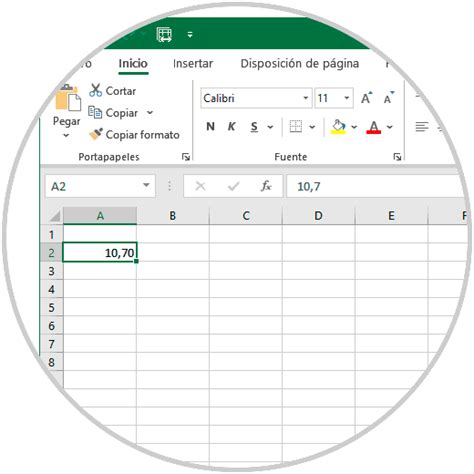Open the Name Box dropdown arrow
This screenshot has height=474, width=474.
[146, 185]
